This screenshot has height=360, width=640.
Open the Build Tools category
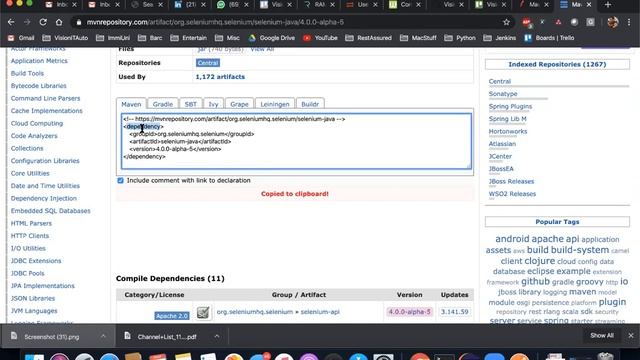click(x=27, y=73)
